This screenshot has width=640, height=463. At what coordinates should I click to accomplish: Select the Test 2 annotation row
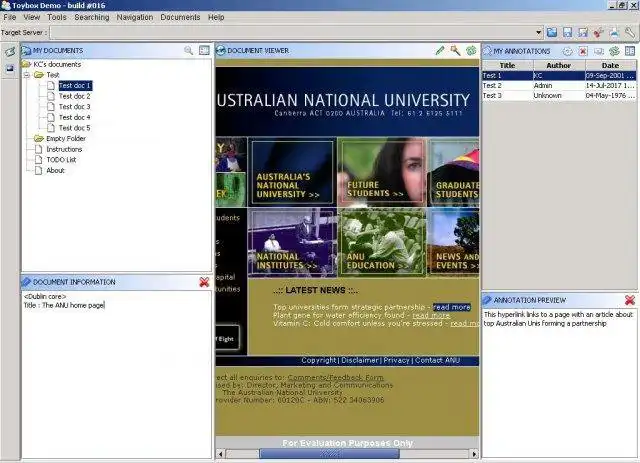pyautogui.click(x=559, y=85)
